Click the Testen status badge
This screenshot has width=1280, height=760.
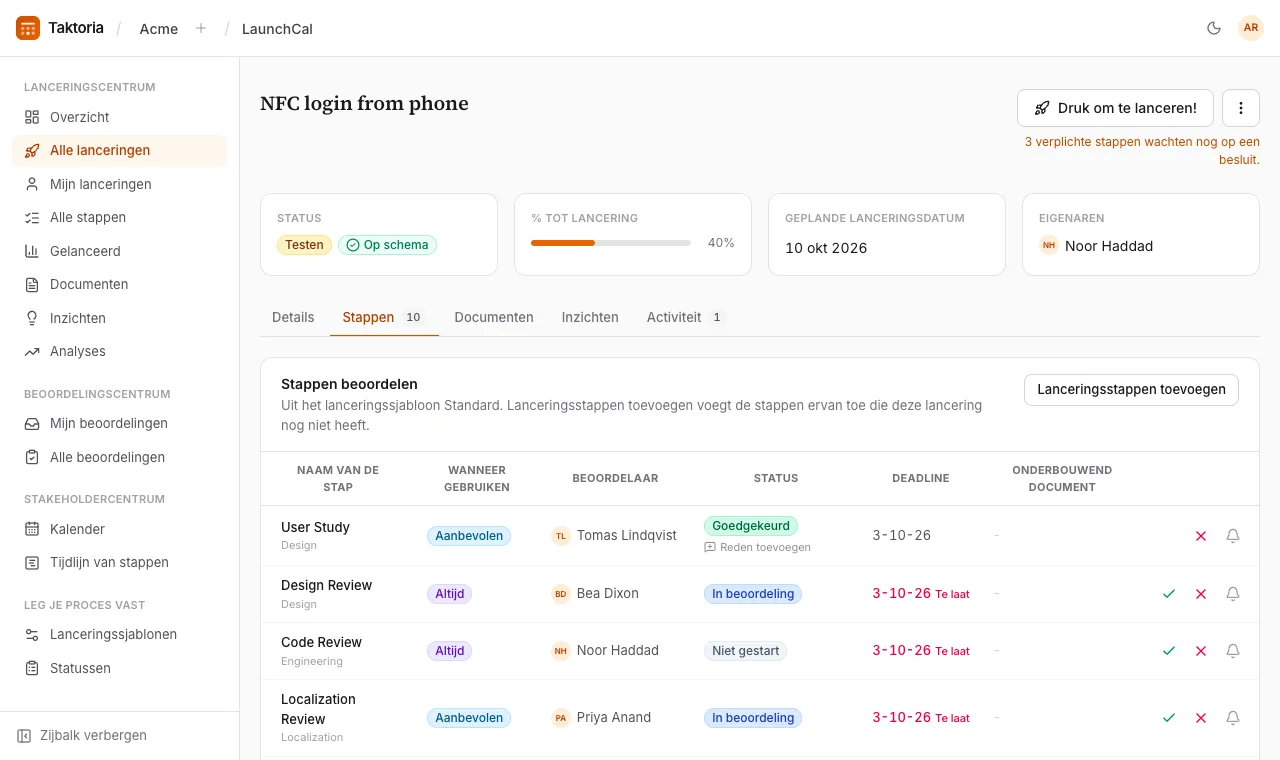(x=304, y=245)
